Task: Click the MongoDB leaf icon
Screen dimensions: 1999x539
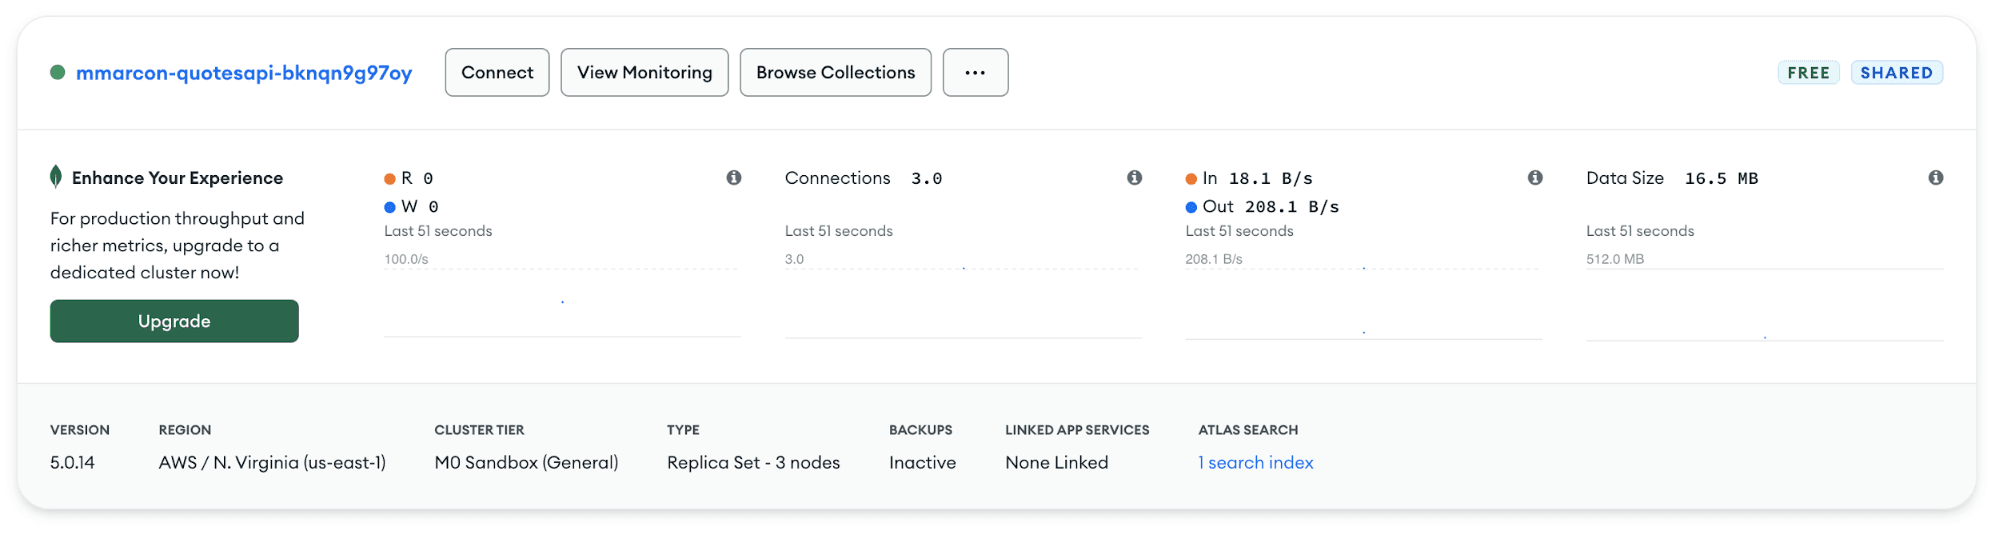Action: tap(56, 177)
